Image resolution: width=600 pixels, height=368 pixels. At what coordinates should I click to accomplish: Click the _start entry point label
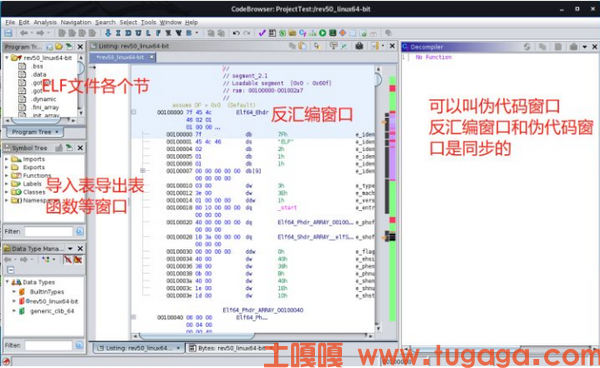click(x=287, y=208)
